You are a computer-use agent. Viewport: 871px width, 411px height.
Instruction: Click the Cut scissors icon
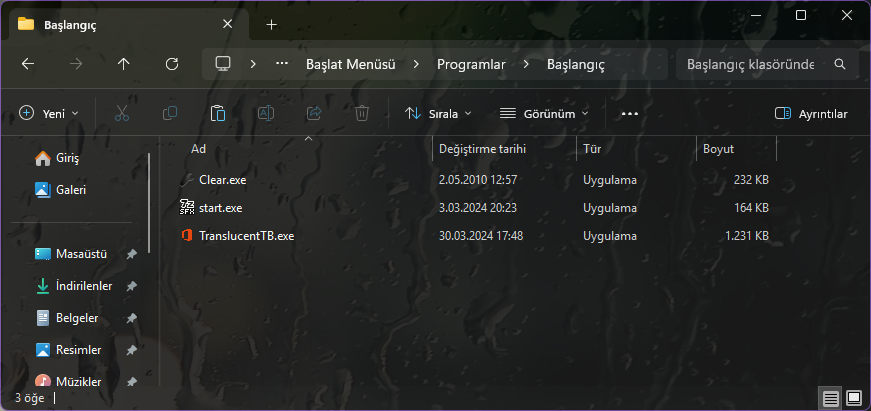point(122,114)
